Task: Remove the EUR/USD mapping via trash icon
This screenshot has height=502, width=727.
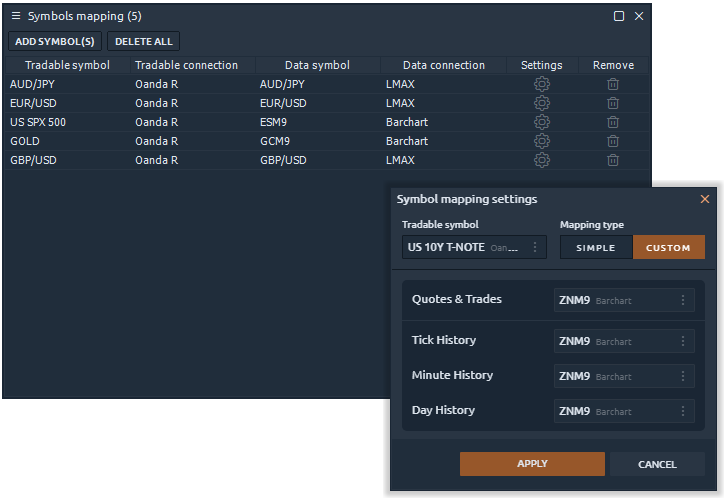Action: pos(613,103)
